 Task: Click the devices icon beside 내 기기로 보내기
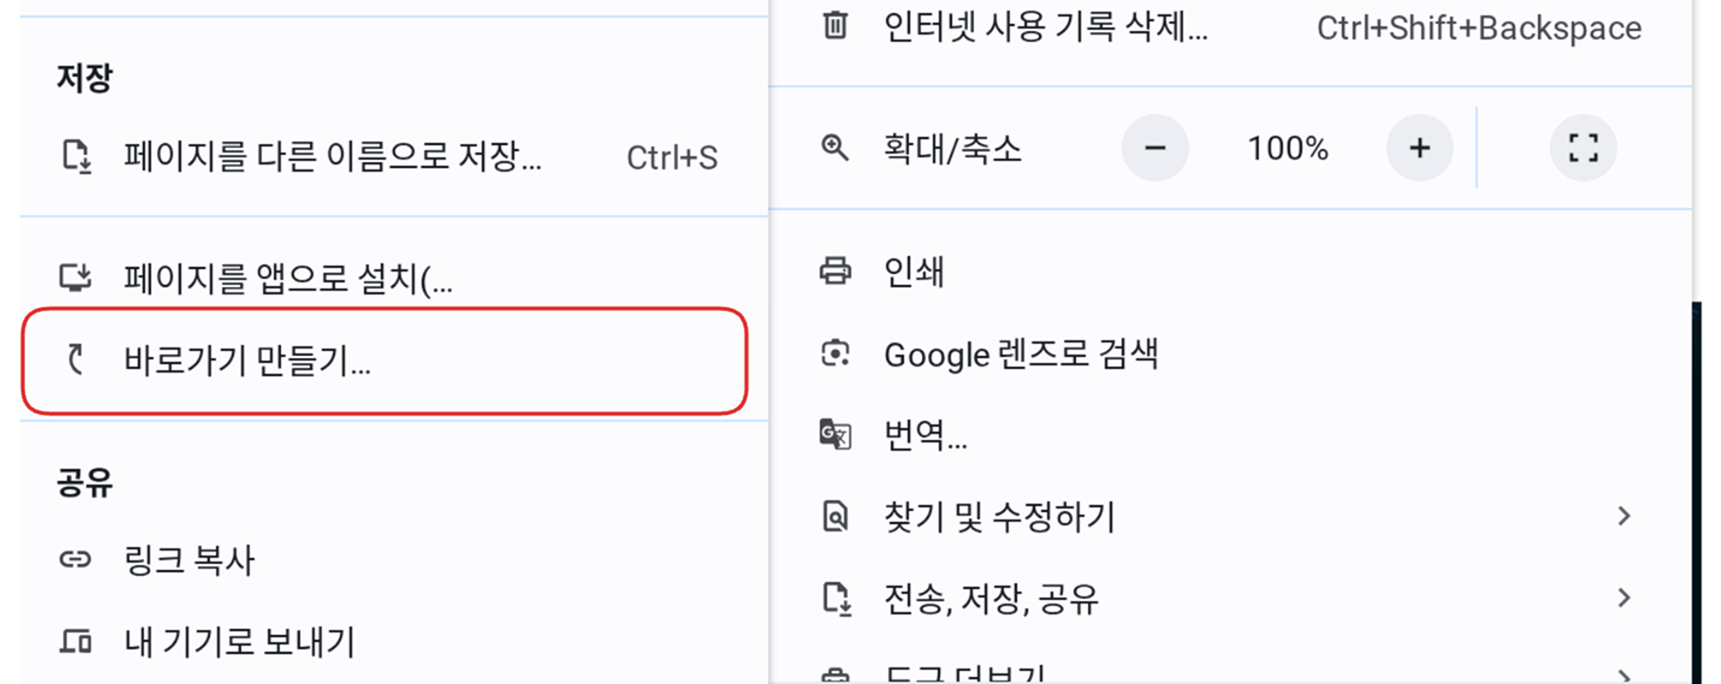click(76, 642)
